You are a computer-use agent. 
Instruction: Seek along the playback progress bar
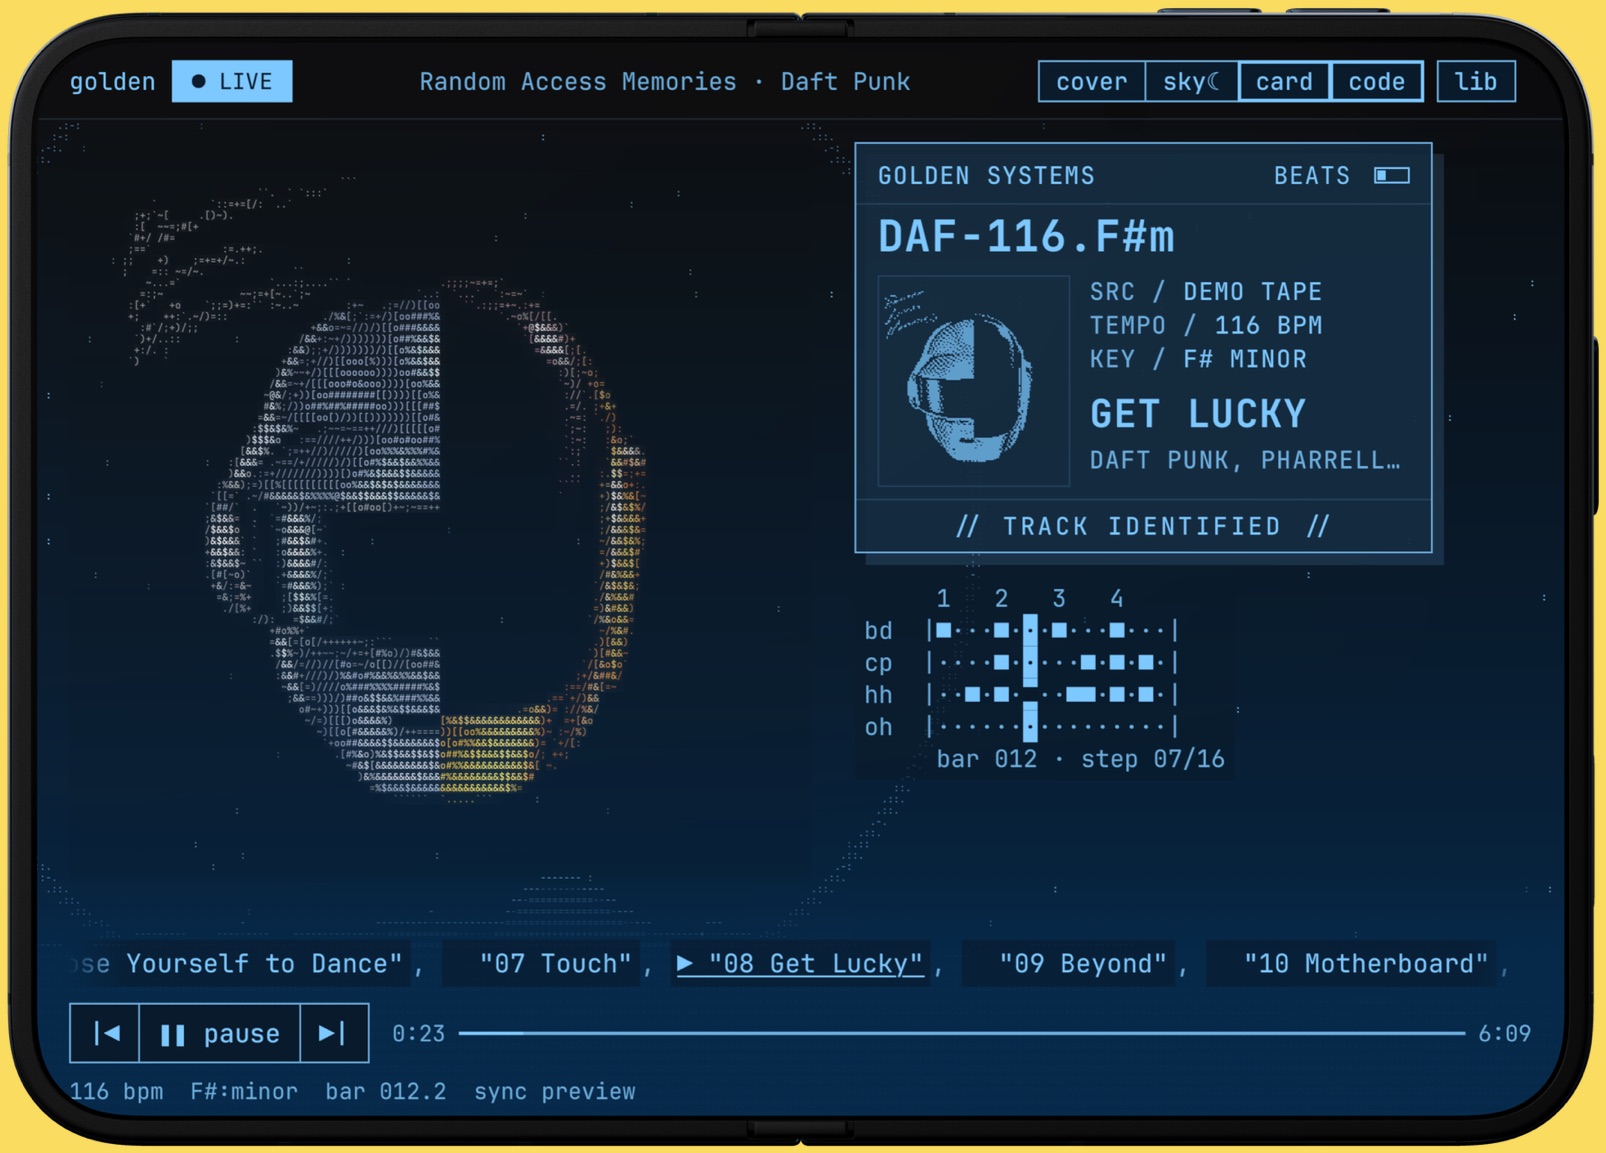click(x=962, y=1033)
